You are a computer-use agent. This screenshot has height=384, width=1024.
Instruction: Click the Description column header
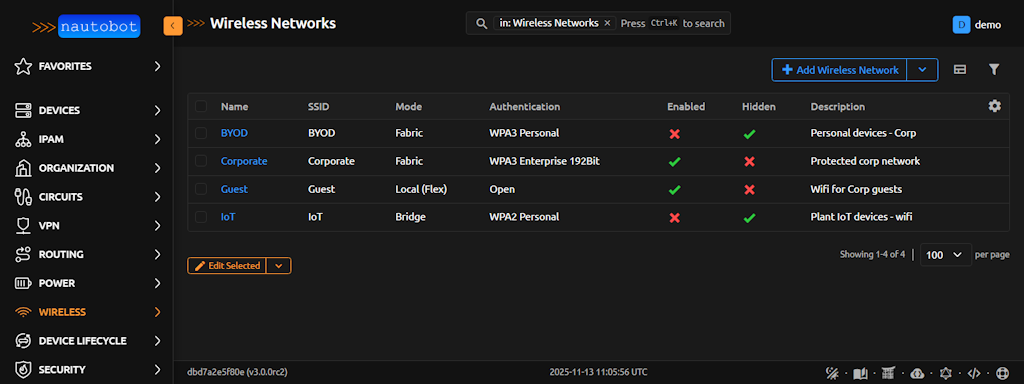837,106
